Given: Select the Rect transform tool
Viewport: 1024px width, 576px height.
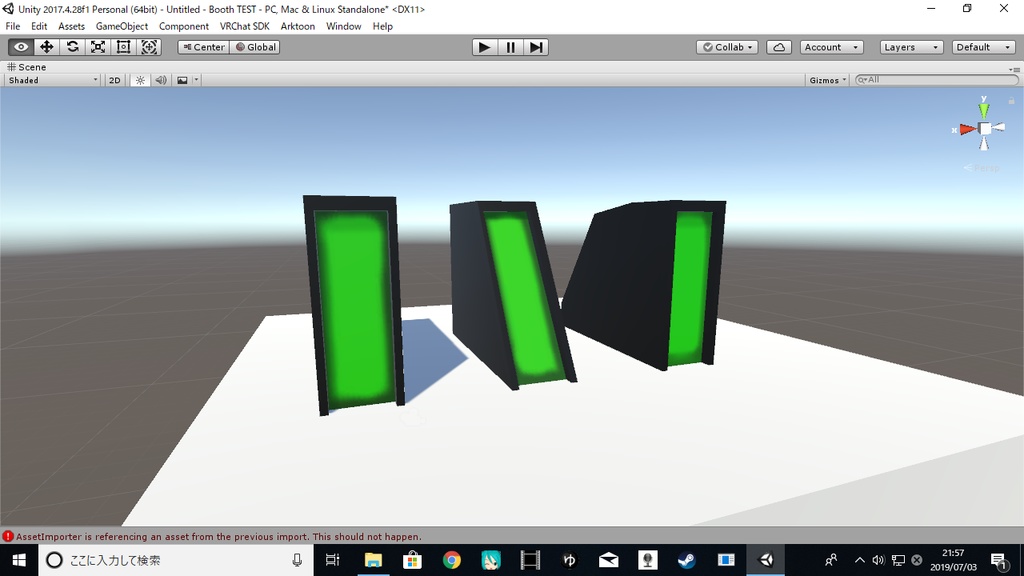Looking at the screenshot, I should pyautogui.click(x=123, y=47).
